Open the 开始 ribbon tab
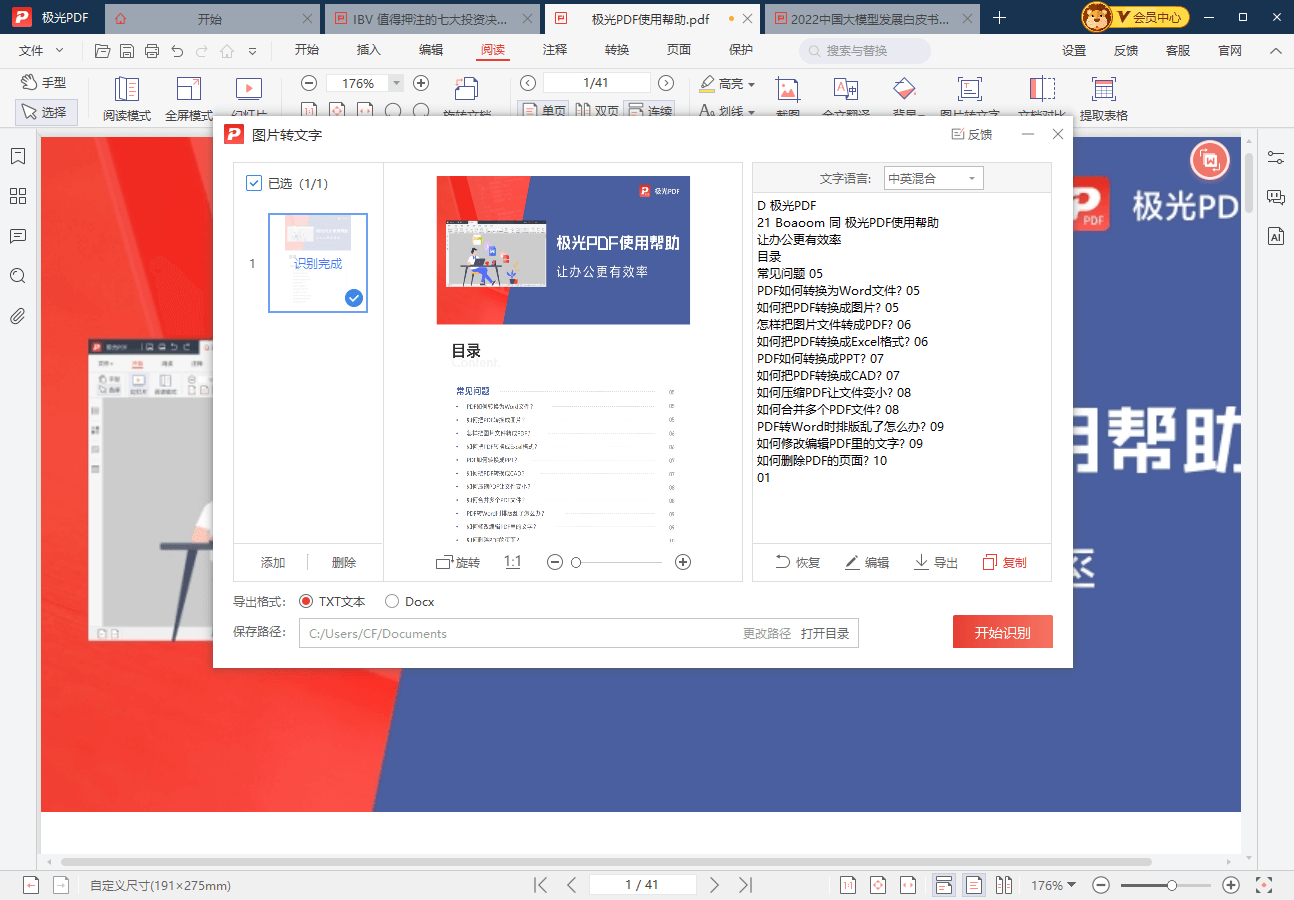1294x900 pixels. (x=307, y=50)
